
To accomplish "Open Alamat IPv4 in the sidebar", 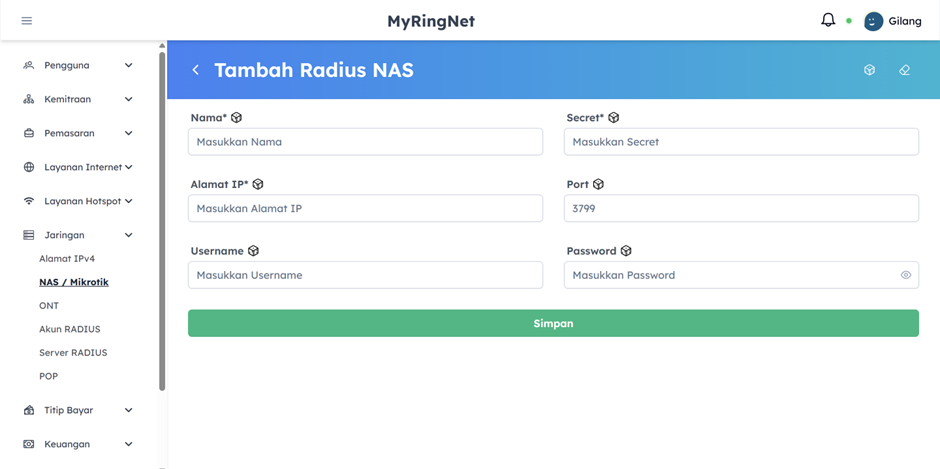I will click(x=67, y=259).
